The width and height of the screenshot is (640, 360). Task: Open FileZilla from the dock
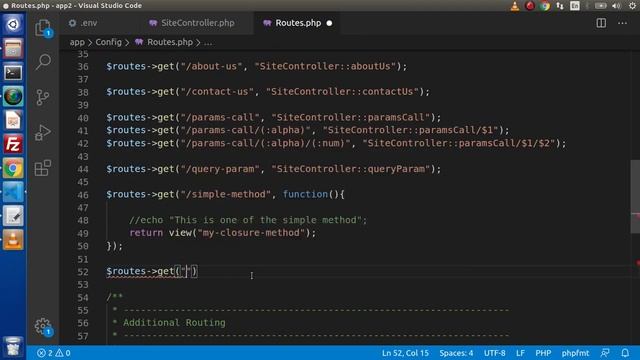pos(13,144)
